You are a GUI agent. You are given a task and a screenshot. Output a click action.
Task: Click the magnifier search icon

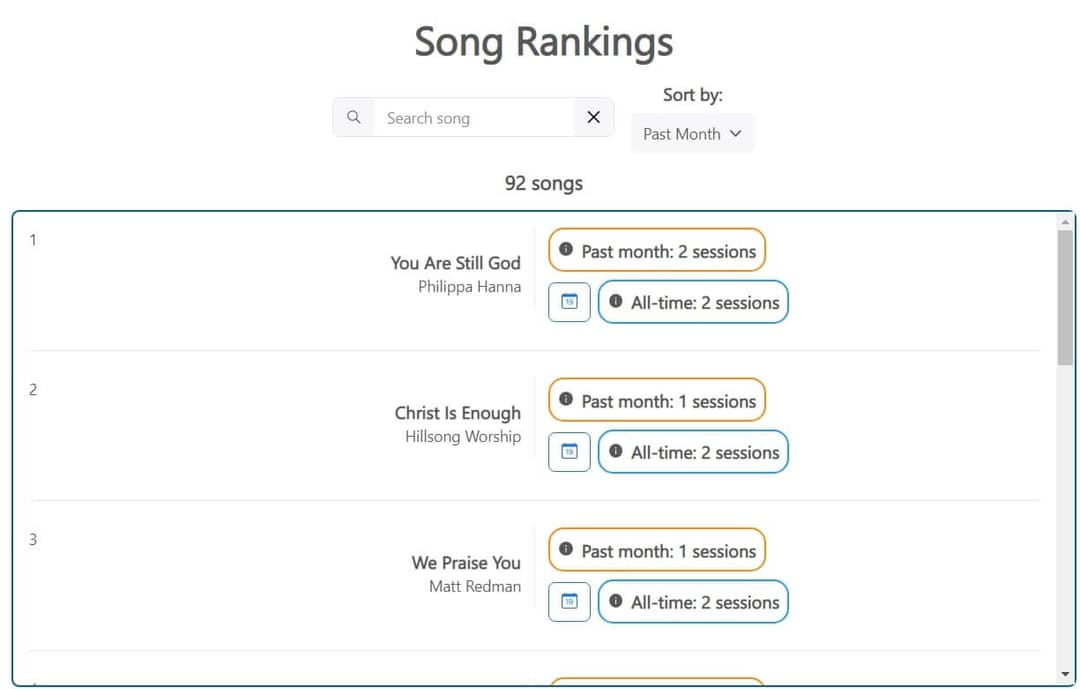click(353, 117)
